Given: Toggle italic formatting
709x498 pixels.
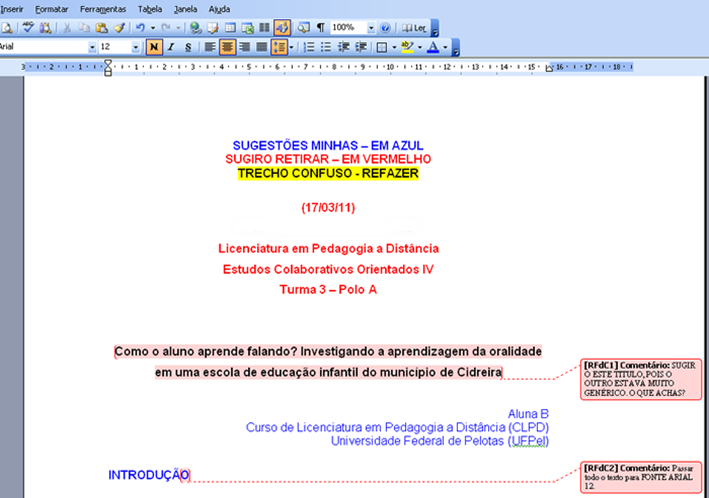Looking at the screenshot, I should point(171,47).
